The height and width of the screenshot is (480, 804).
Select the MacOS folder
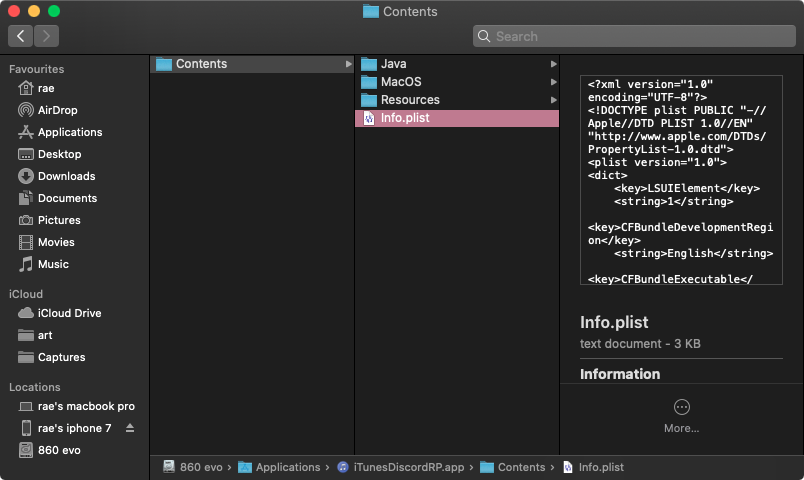pos(457,82)
